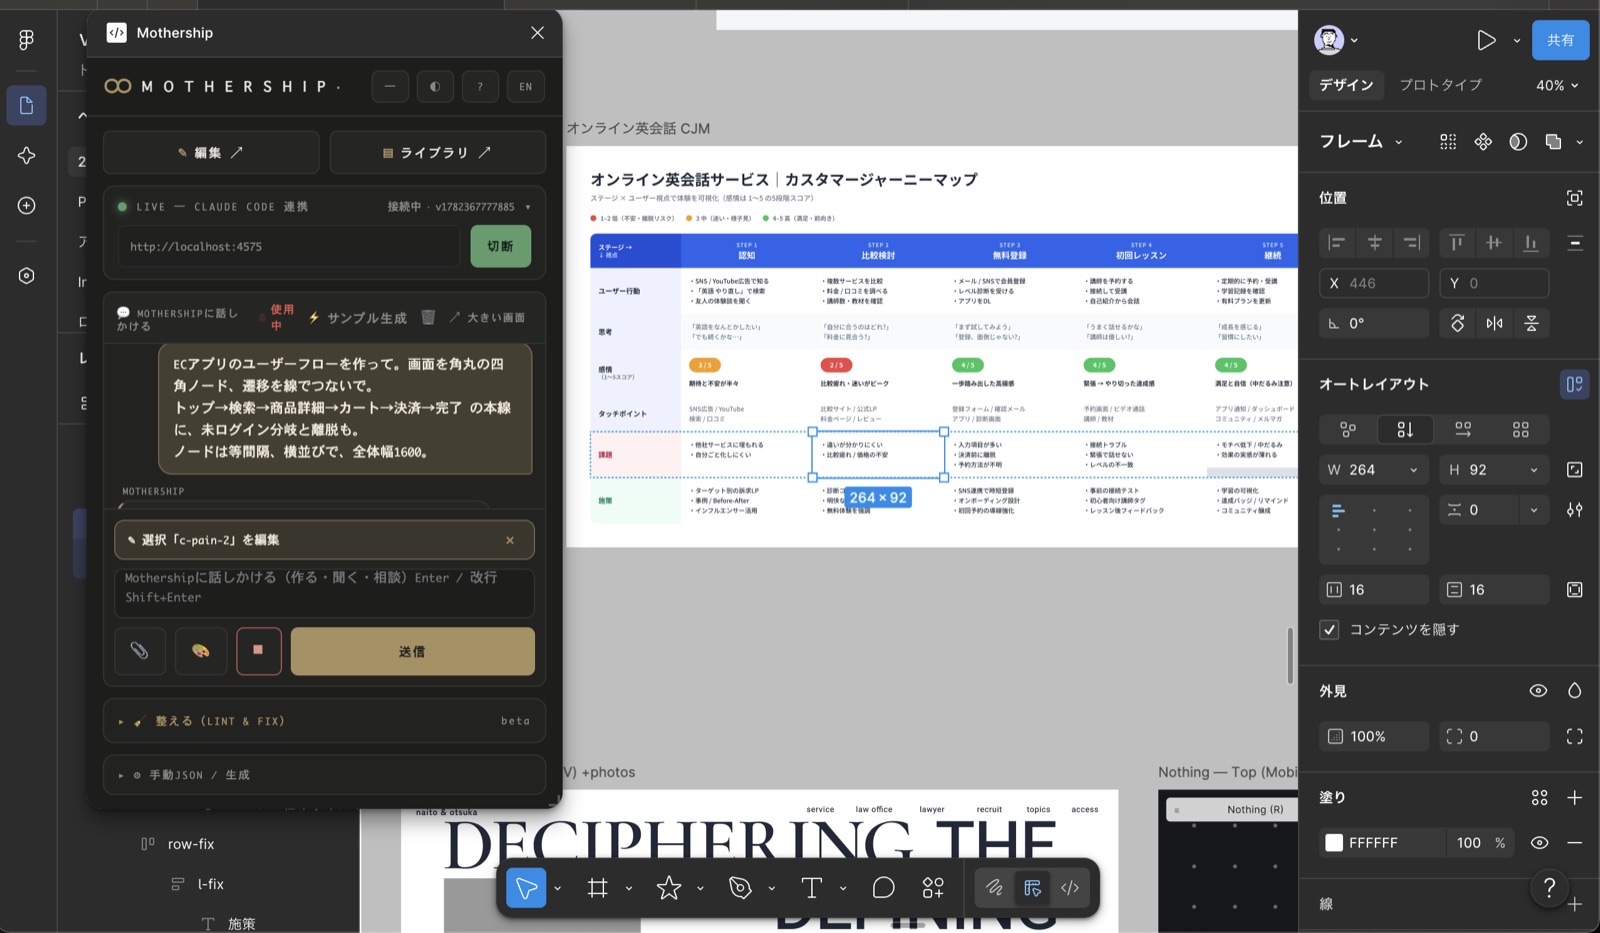Toggle Mothership language EN button

tap(526, 86)
